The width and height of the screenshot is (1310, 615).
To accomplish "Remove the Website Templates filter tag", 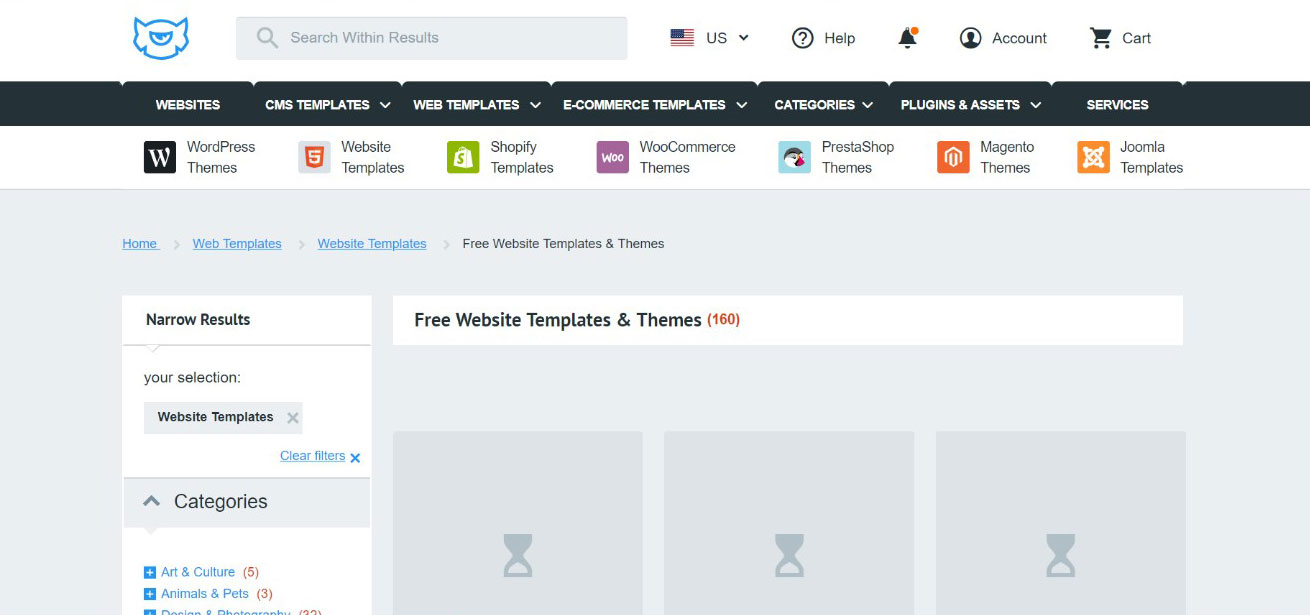I will pos(293,418).
